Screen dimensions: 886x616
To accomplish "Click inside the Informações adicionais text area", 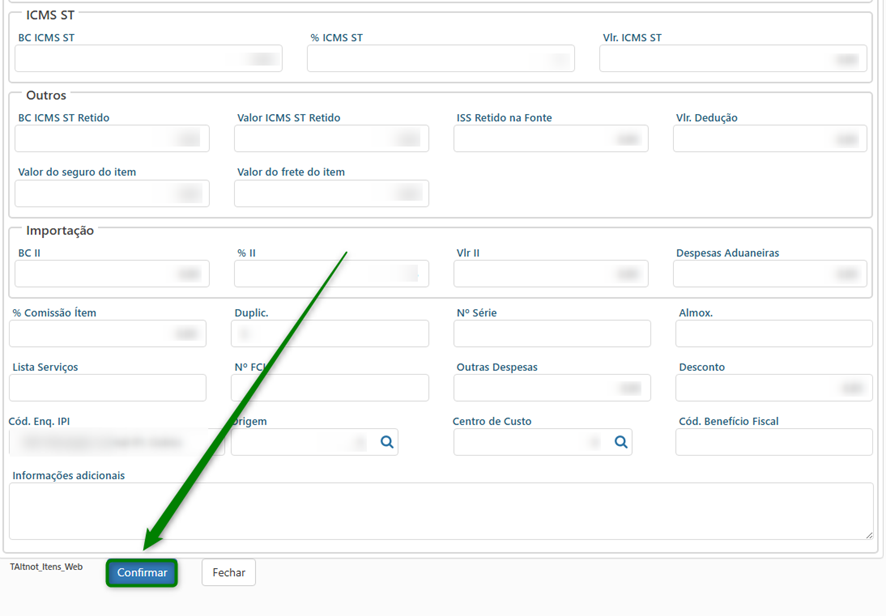I will 440,511.
